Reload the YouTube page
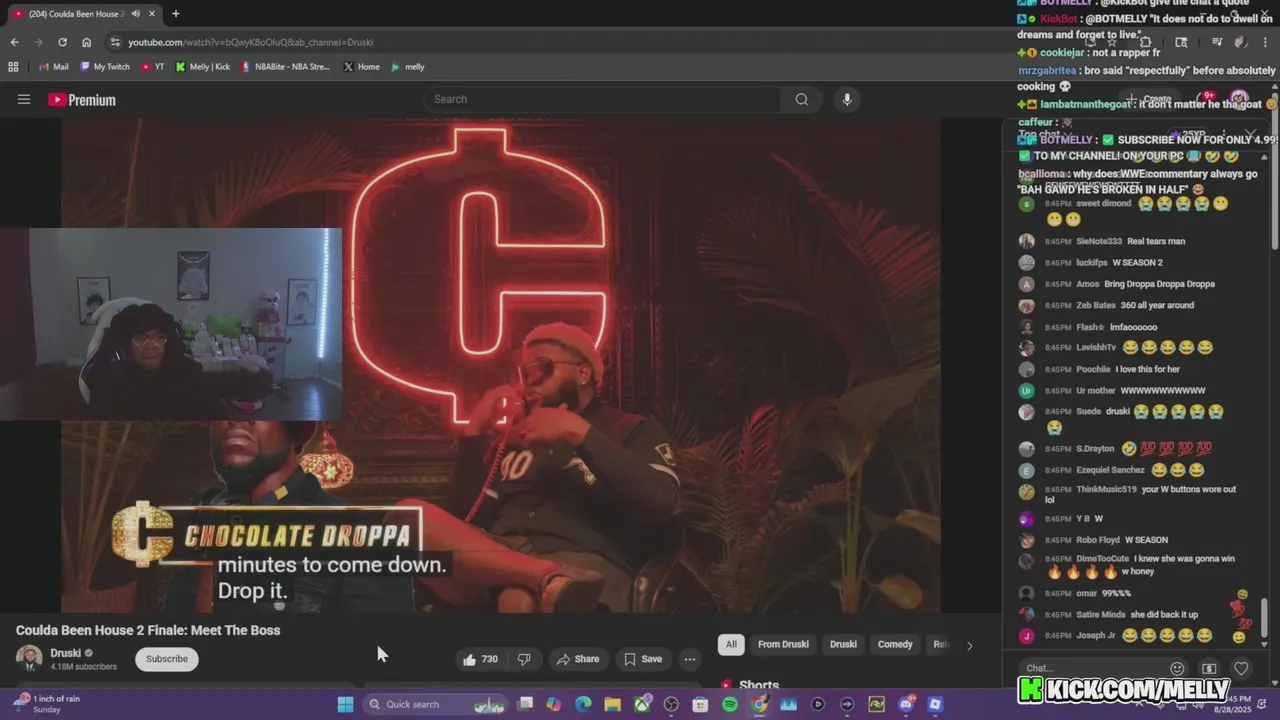The image size is (1280, 720). 62,42
